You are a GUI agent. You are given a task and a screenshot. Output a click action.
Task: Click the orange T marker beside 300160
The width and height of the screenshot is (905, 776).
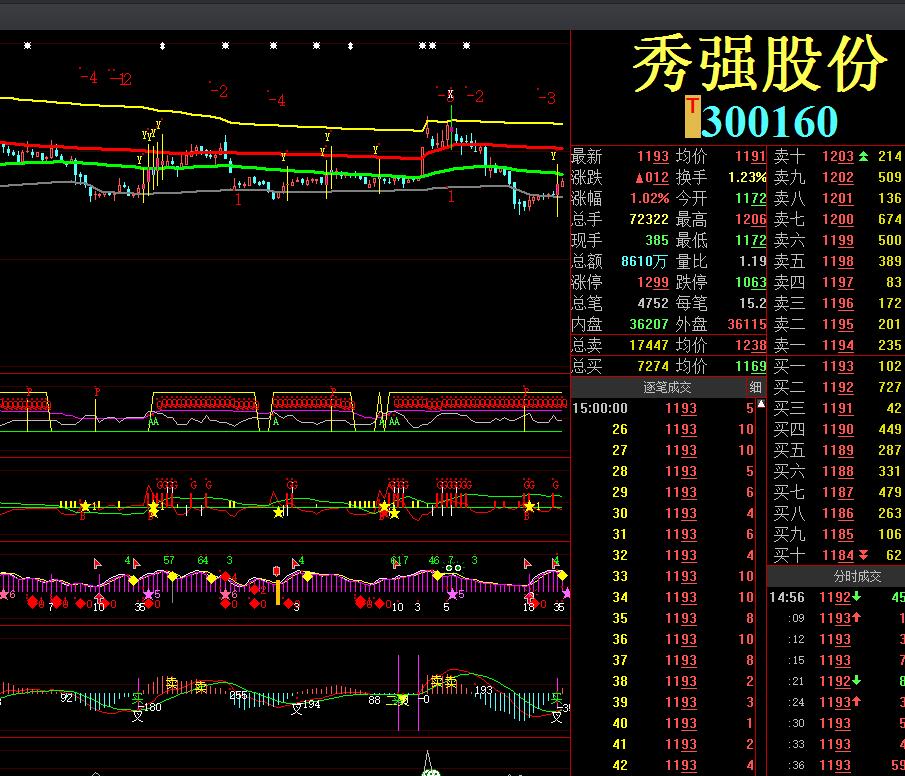[x=692, y=117]
